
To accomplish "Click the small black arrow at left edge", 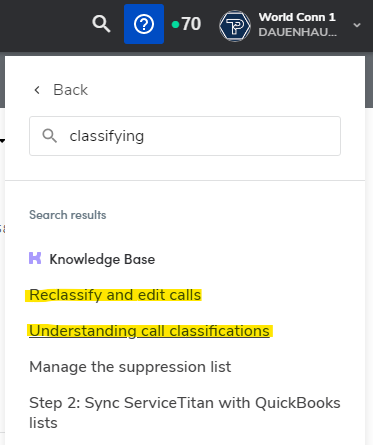I will [2, 141].
